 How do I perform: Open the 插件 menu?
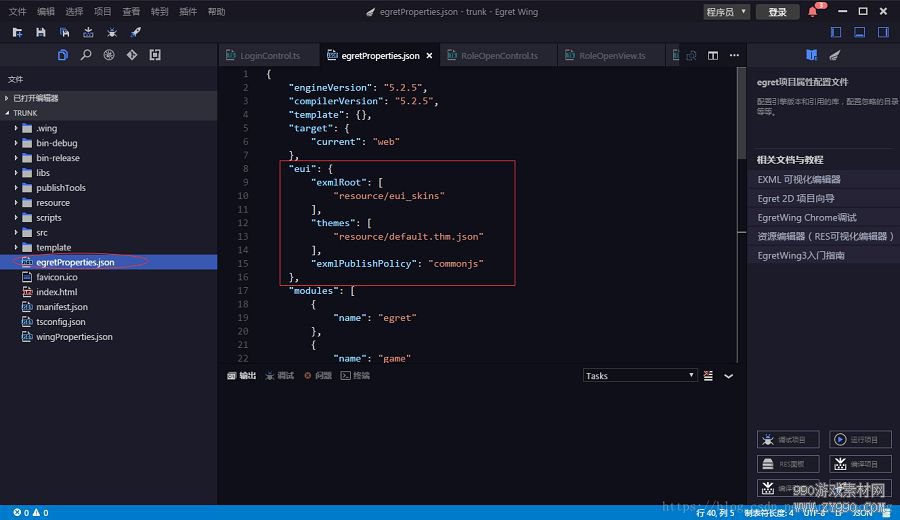point(188,11)
